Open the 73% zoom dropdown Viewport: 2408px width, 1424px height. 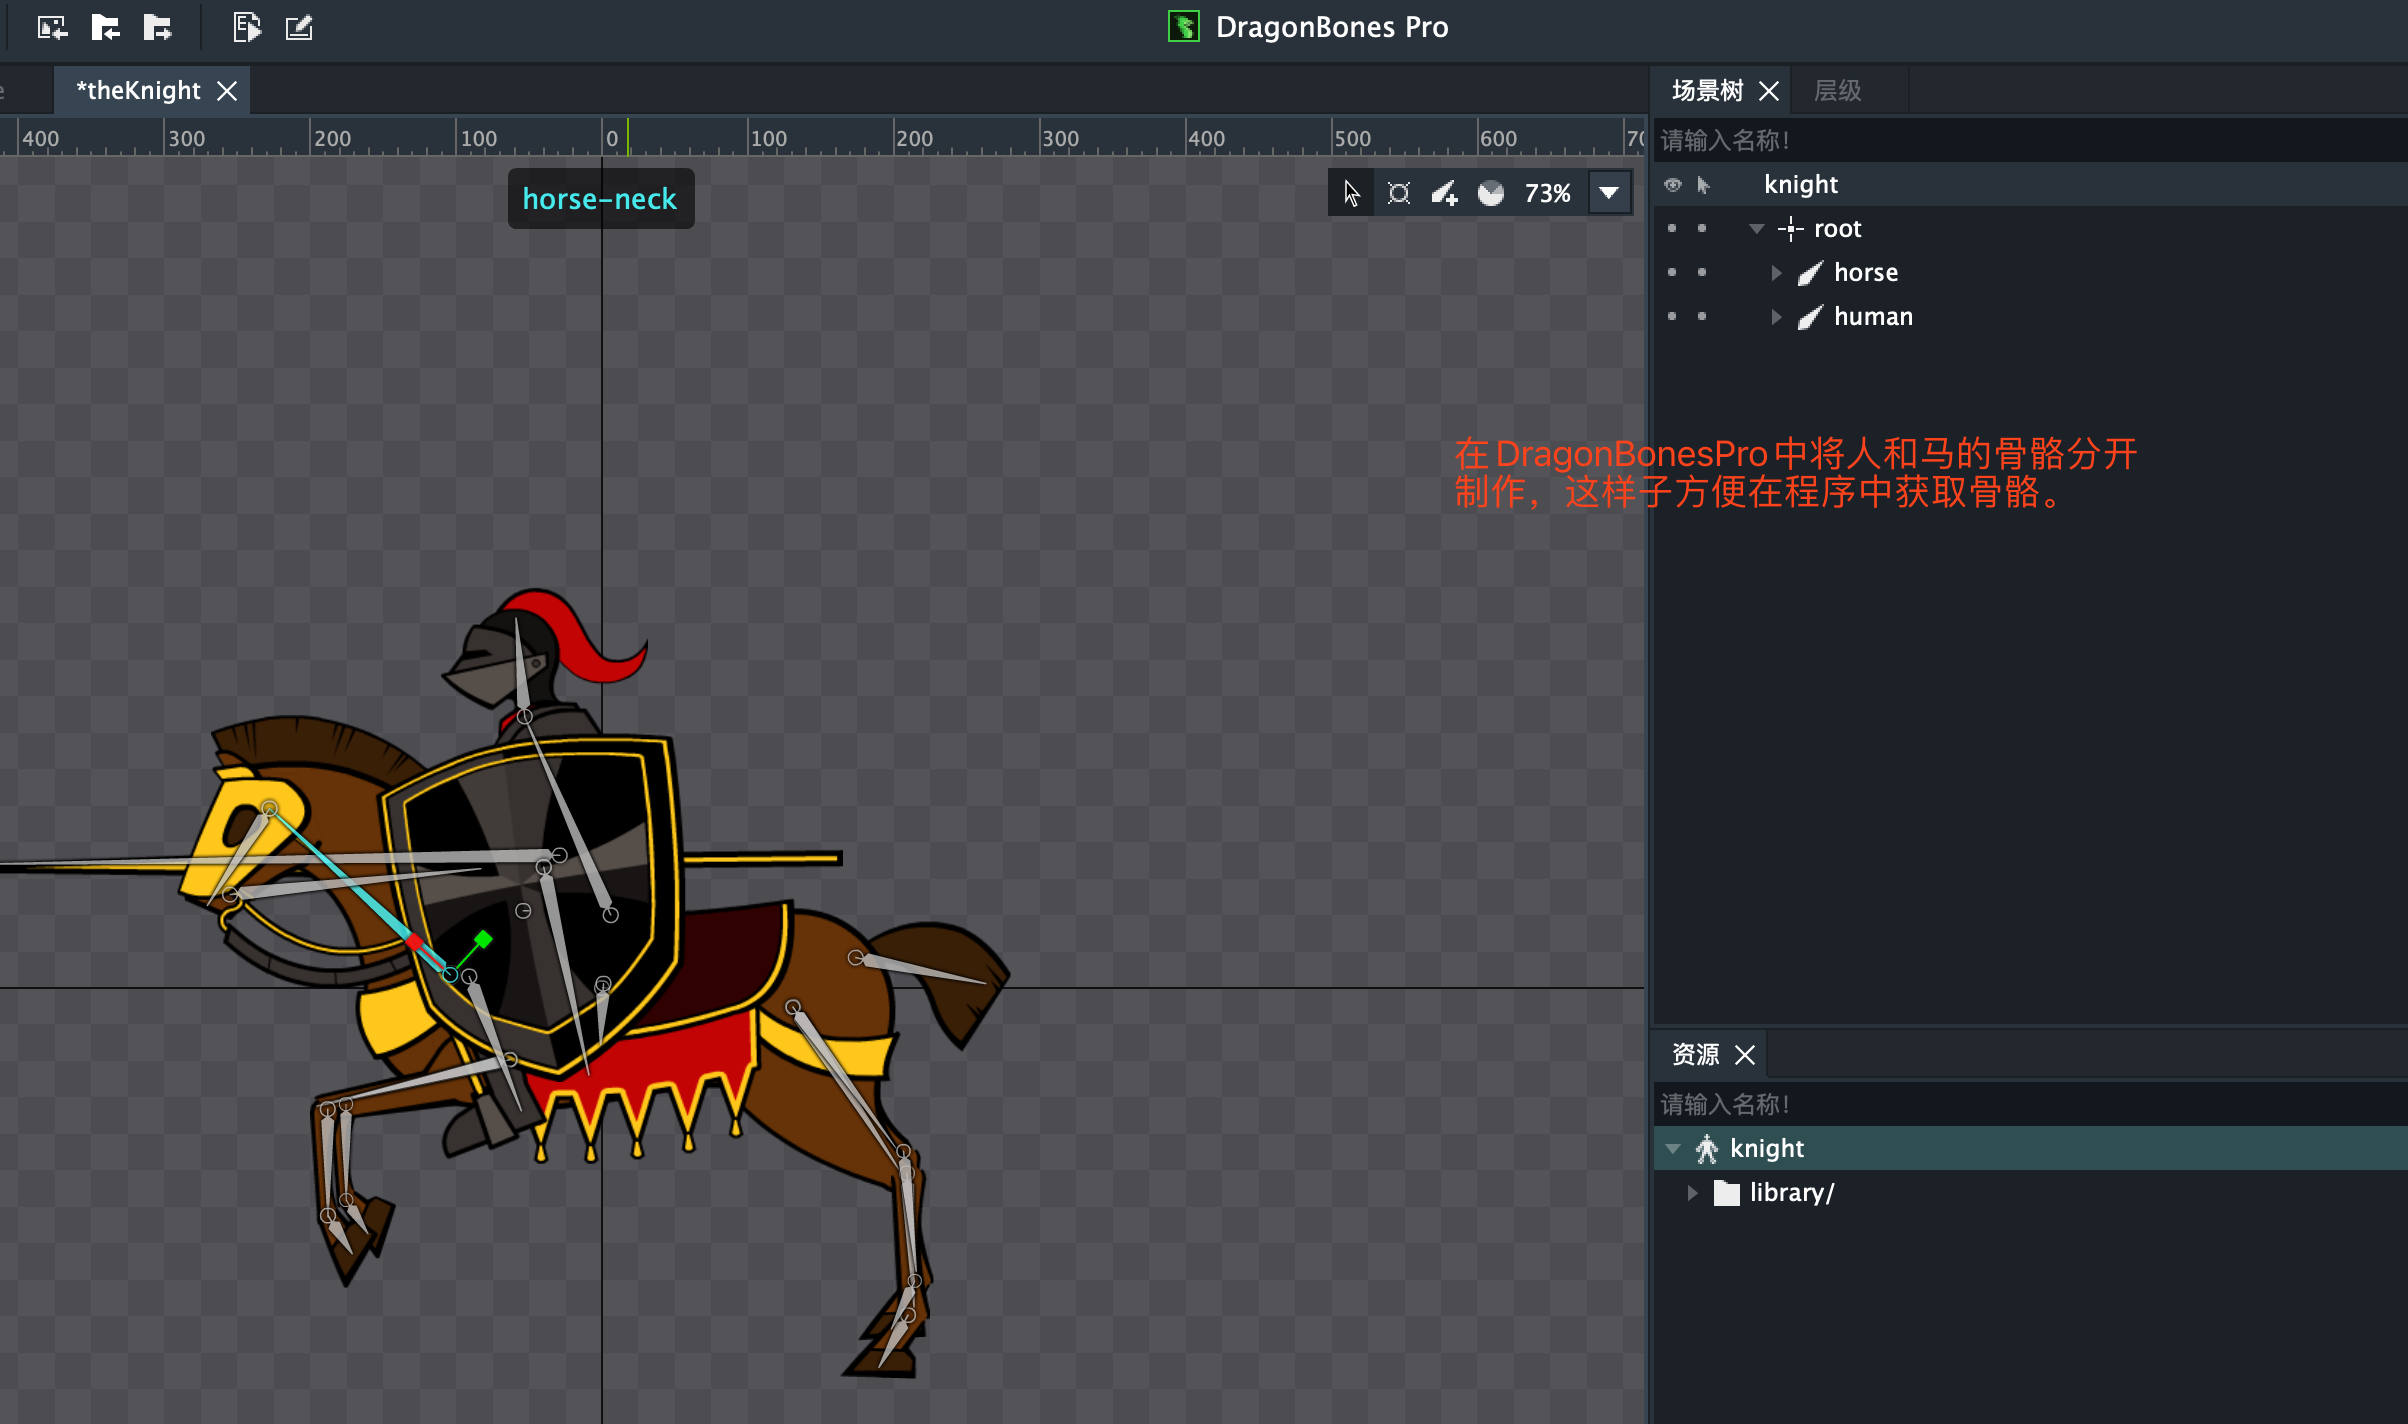[x=1608, y=193]
